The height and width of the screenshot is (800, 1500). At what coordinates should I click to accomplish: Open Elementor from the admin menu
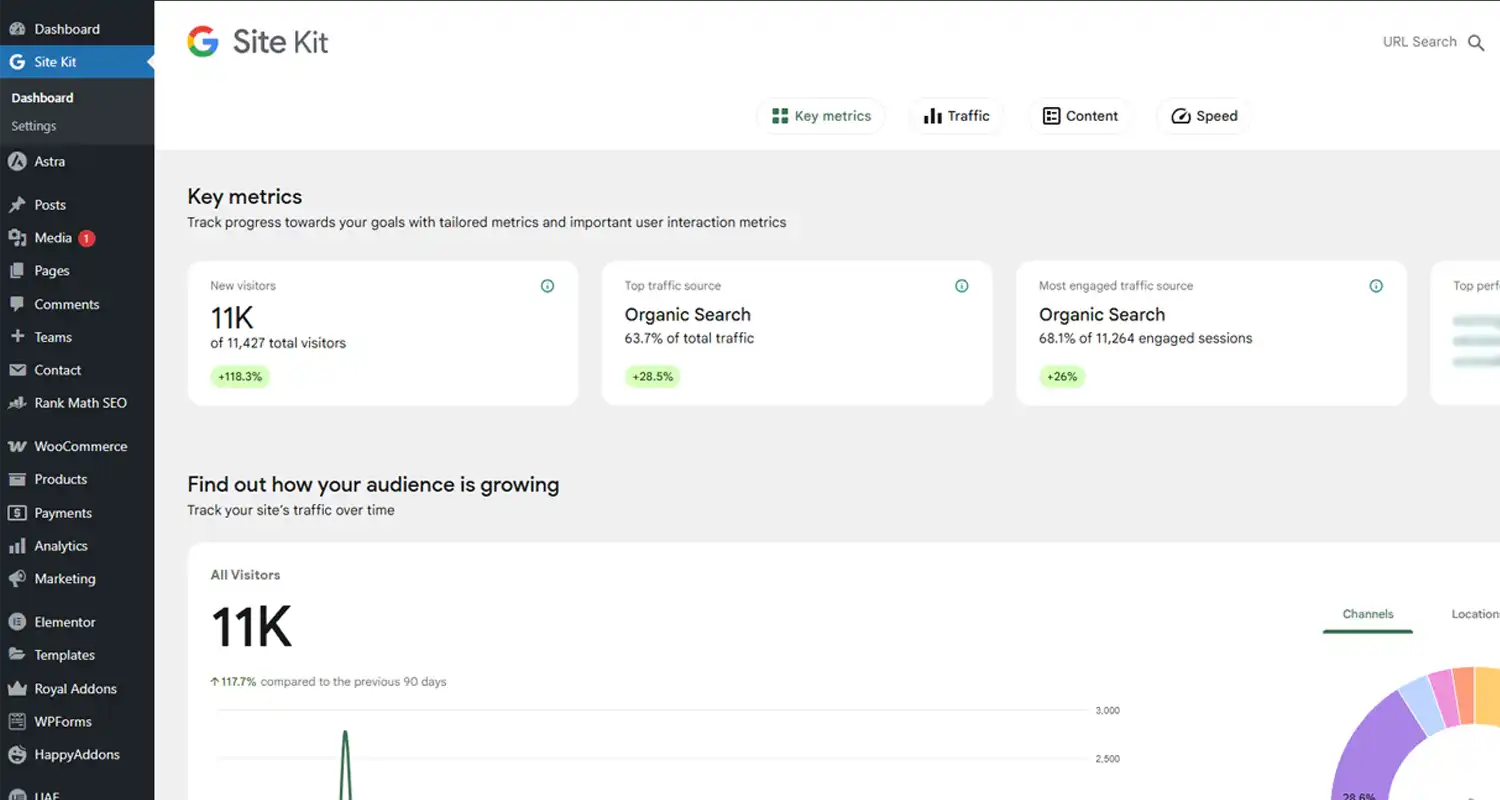63,621
